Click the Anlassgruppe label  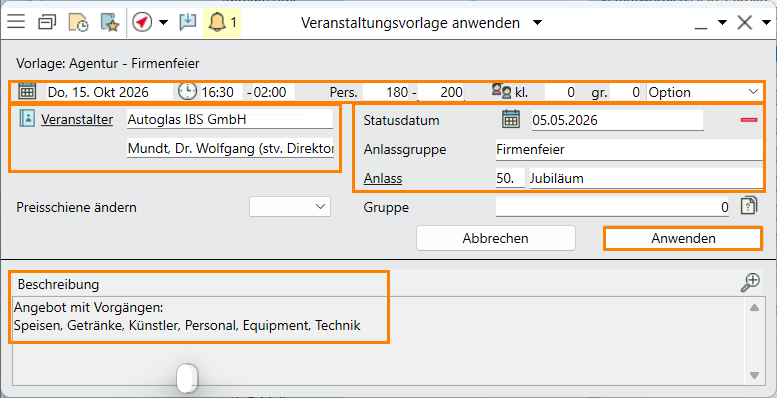point(405,150)
